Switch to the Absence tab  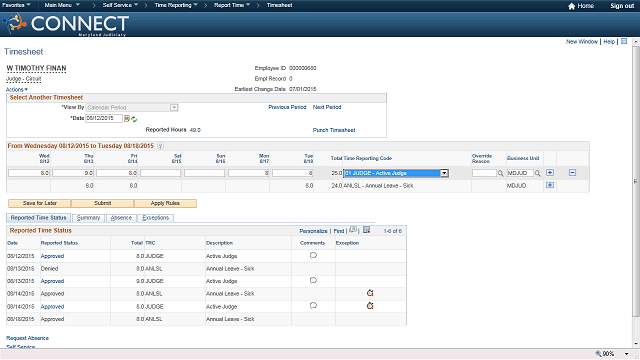click(x=121, y=218)
